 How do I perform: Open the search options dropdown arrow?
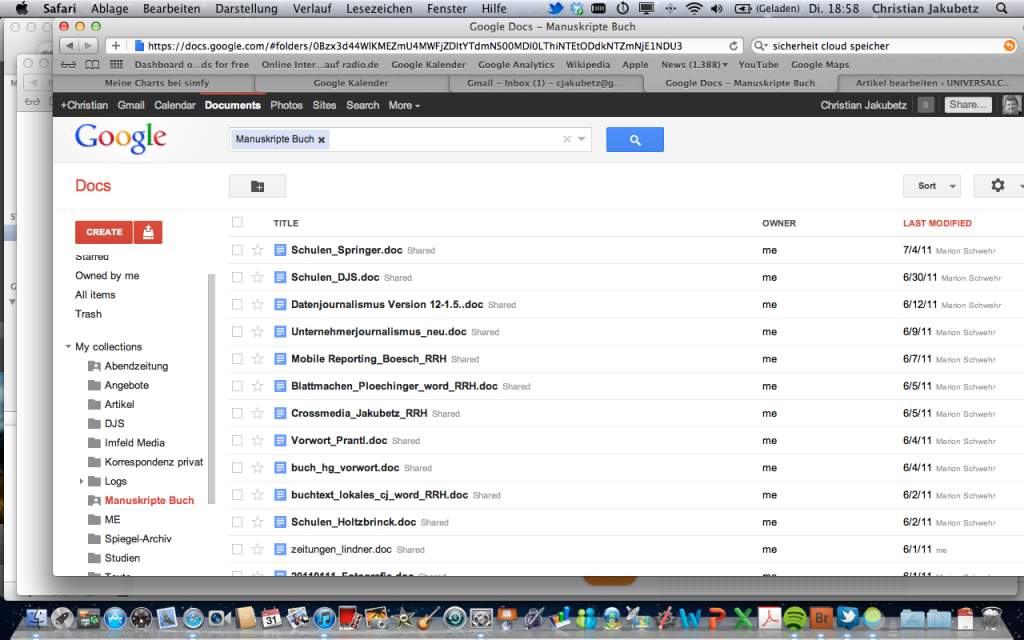click(581, 139)
